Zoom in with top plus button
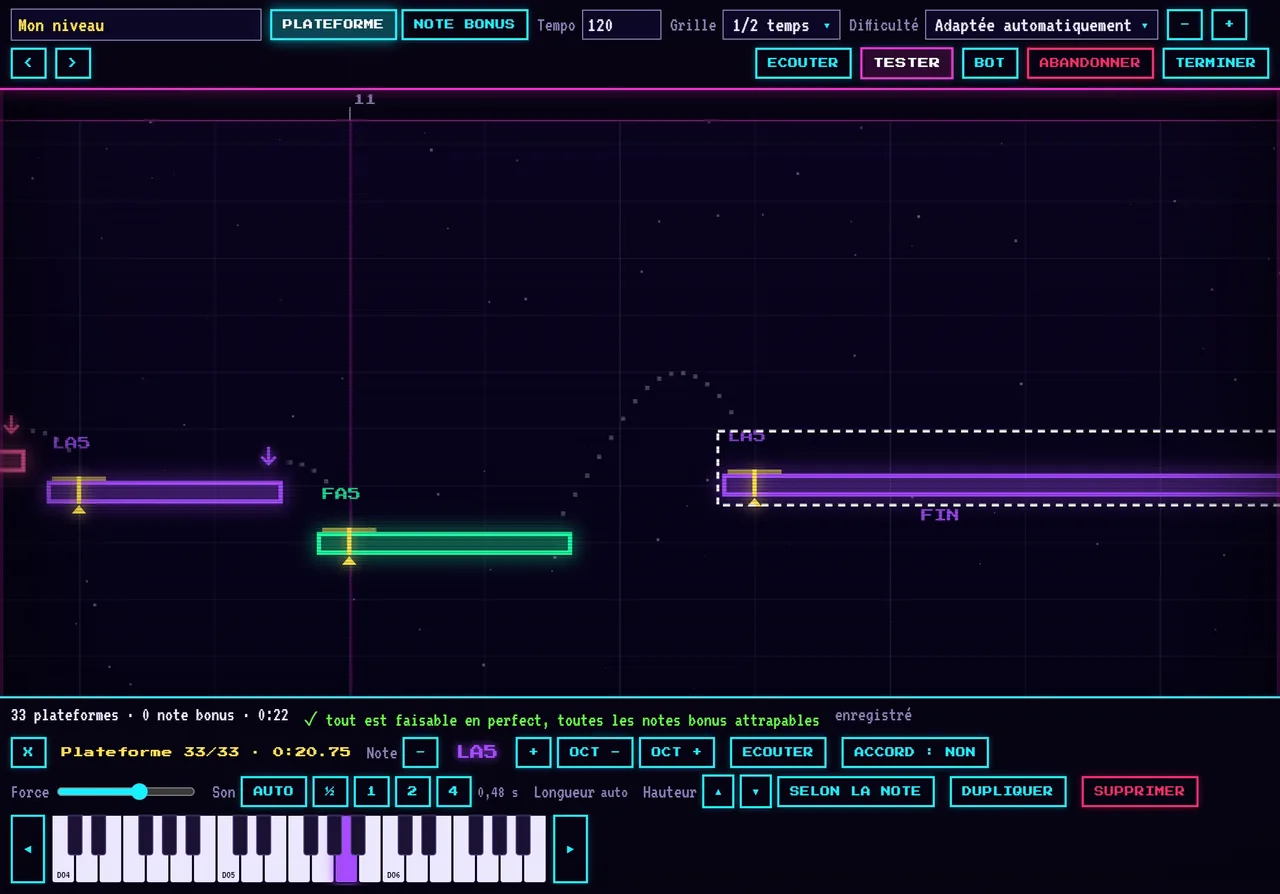Image resolution: width=1280 pixels, height=894 pixels. (1229, 24)
